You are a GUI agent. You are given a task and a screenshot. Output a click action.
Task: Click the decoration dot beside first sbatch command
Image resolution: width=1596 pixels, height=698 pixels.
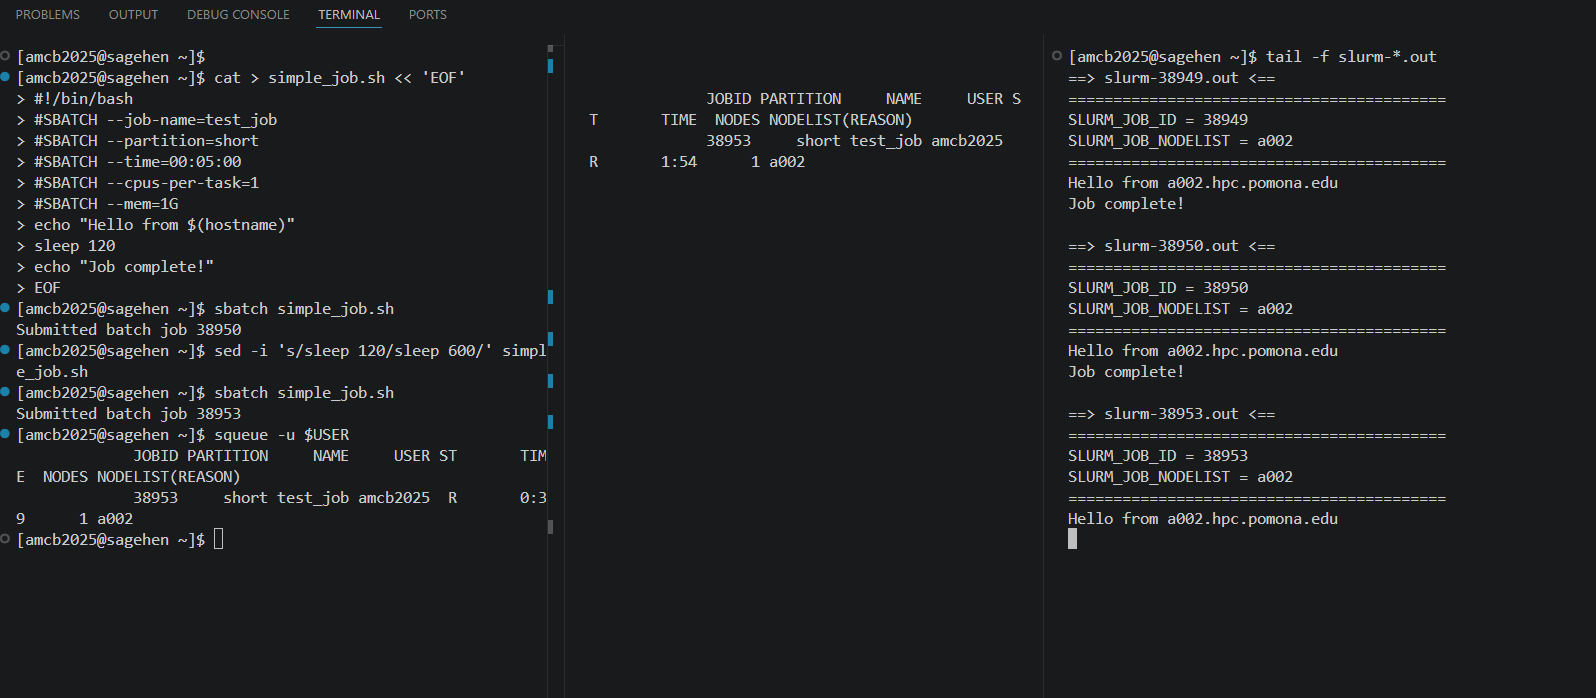point(5,308)
